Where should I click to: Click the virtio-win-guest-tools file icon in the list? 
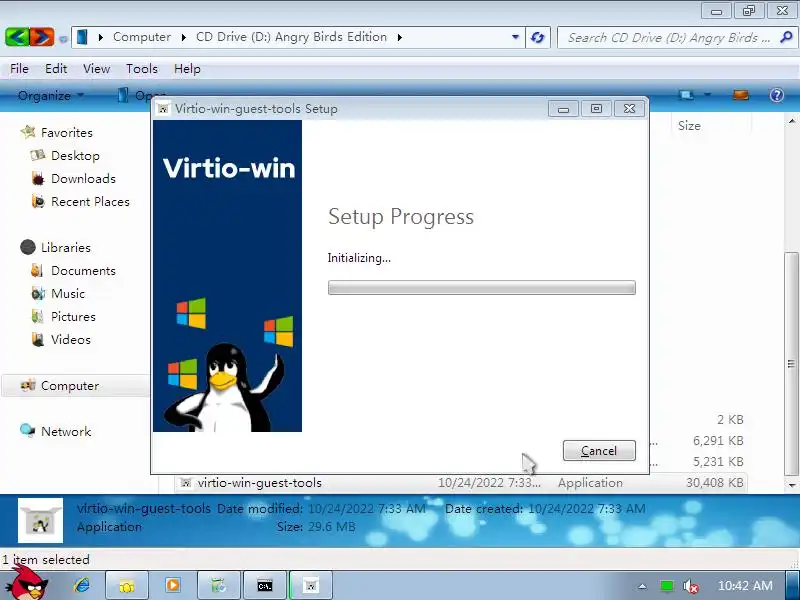coord(186,483)
